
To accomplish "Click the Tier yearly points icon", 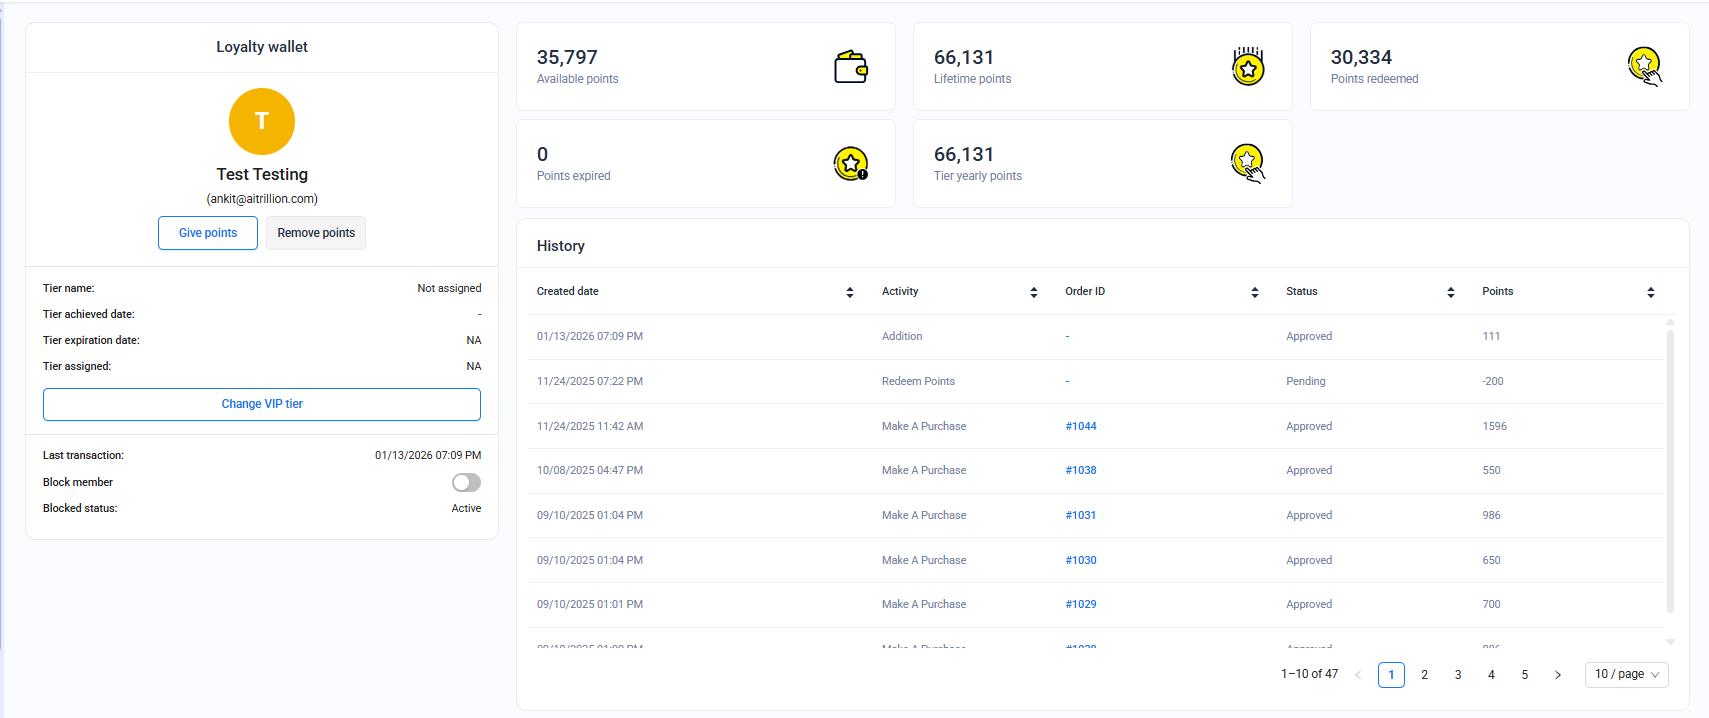I will point(1247,164).
